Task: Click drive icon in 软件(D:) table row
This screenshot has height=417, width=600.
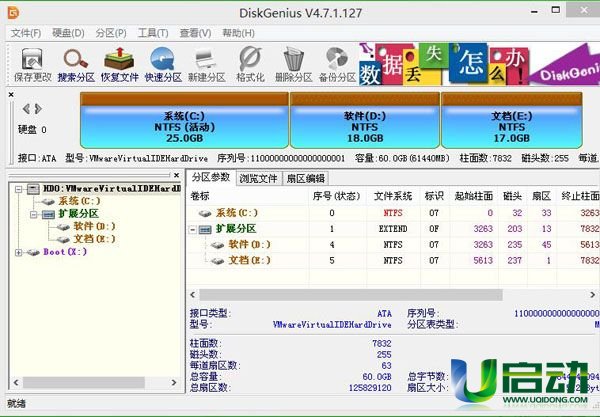Action: click(218, 245)
